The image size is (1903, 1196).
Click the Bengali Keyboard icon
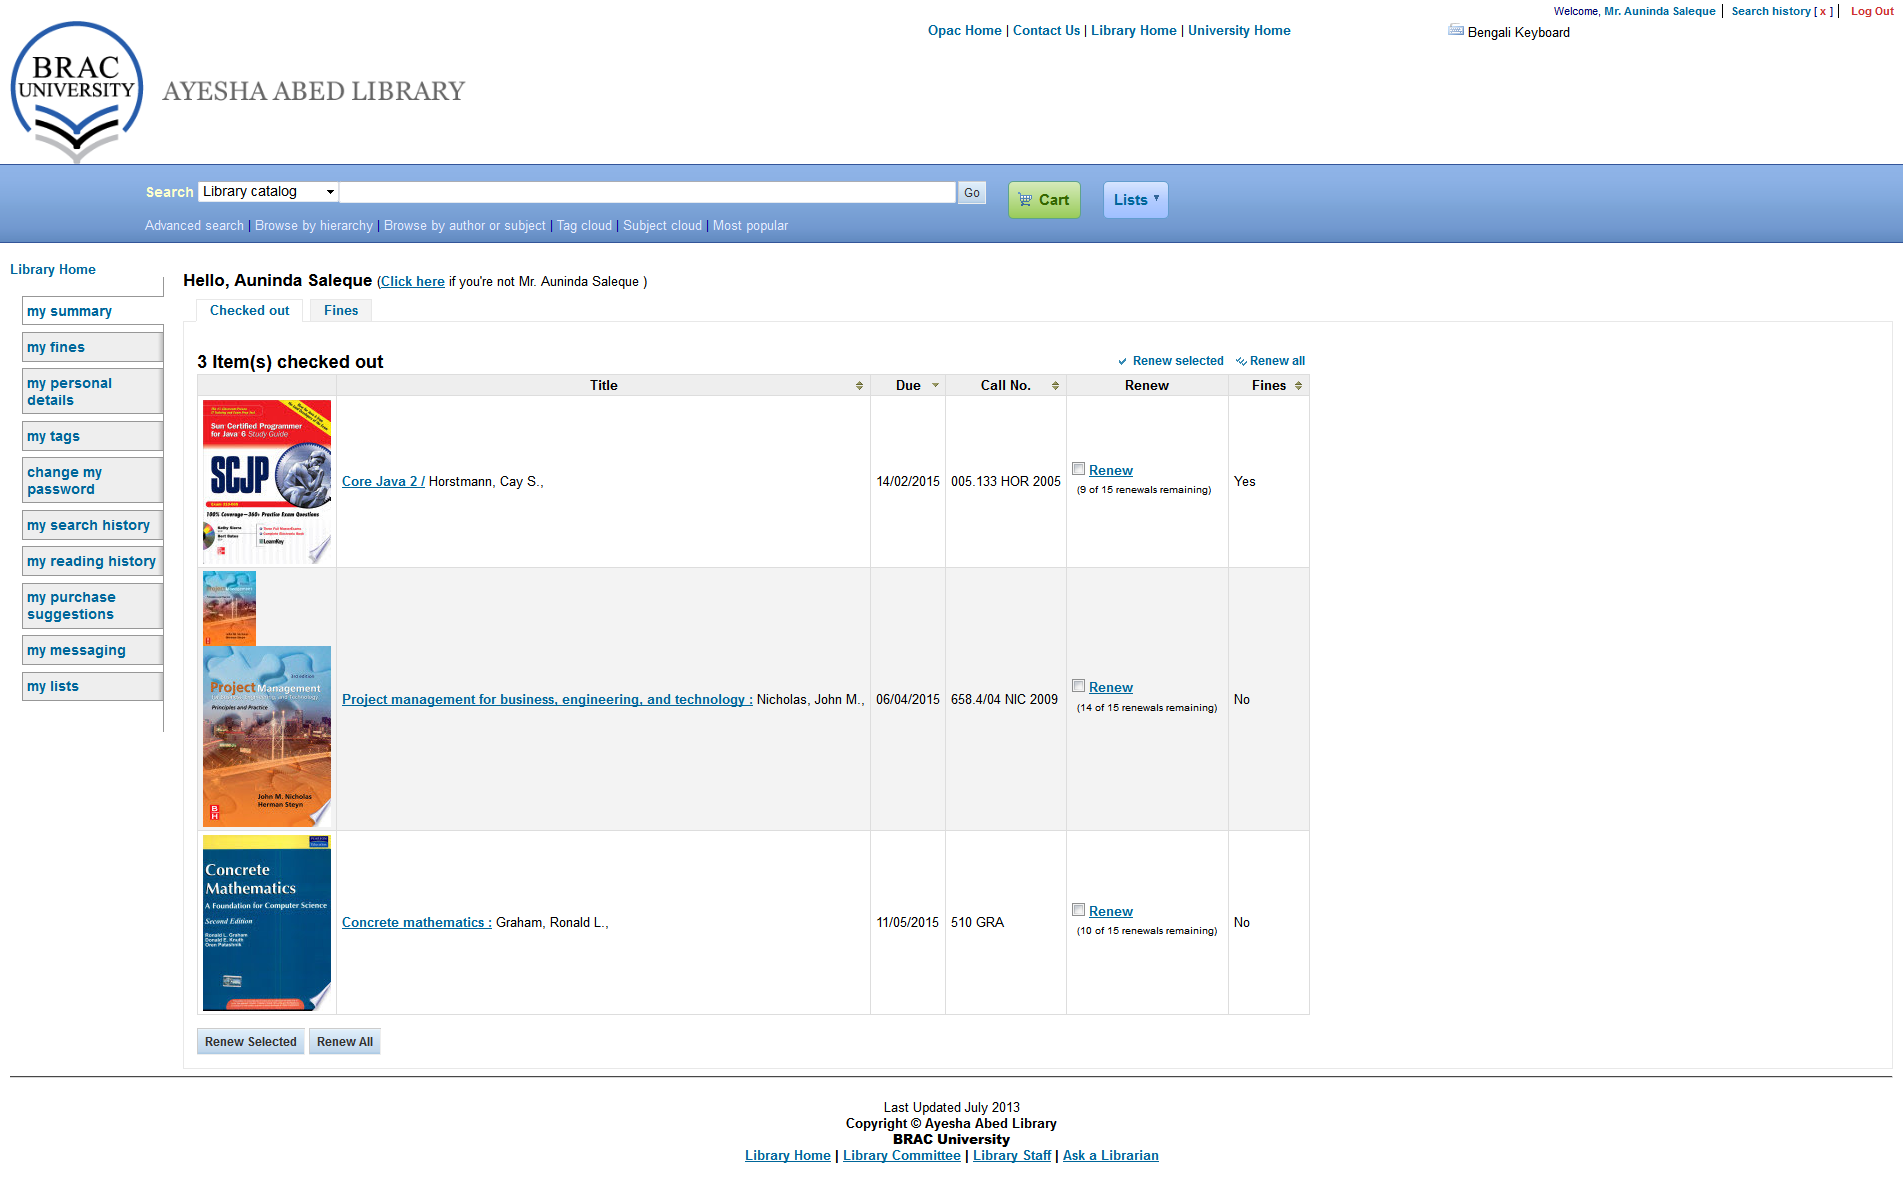tap(1456, 31)
